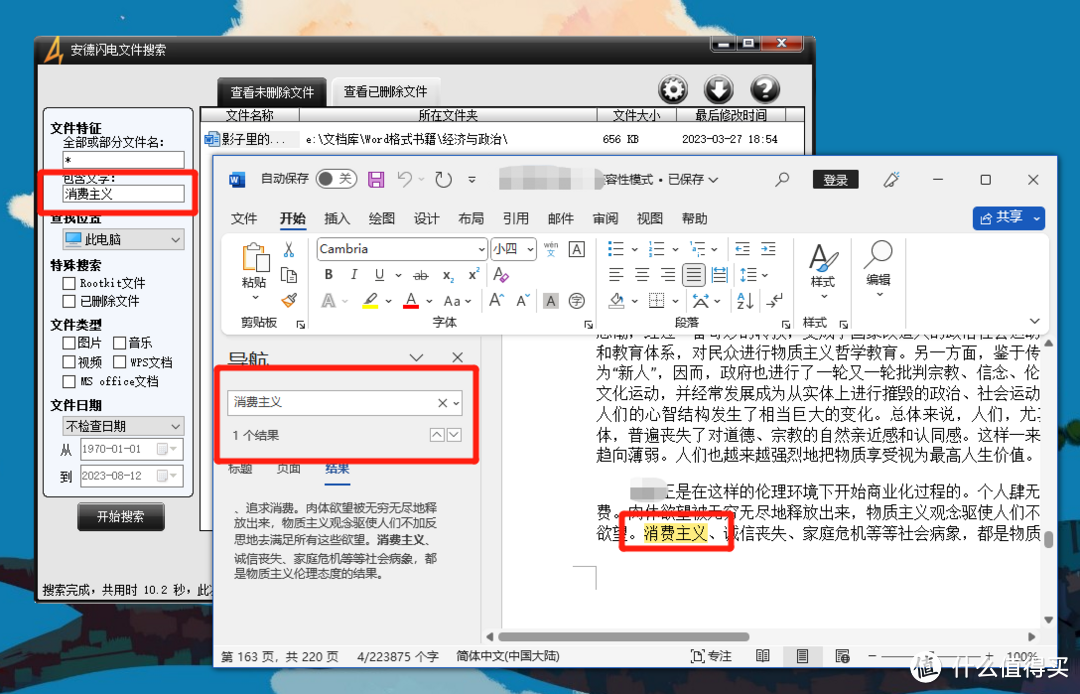Switch to 查看未删除文件 tab
Viewport: 1080px width, 694px height.
(x=272, y=92)
